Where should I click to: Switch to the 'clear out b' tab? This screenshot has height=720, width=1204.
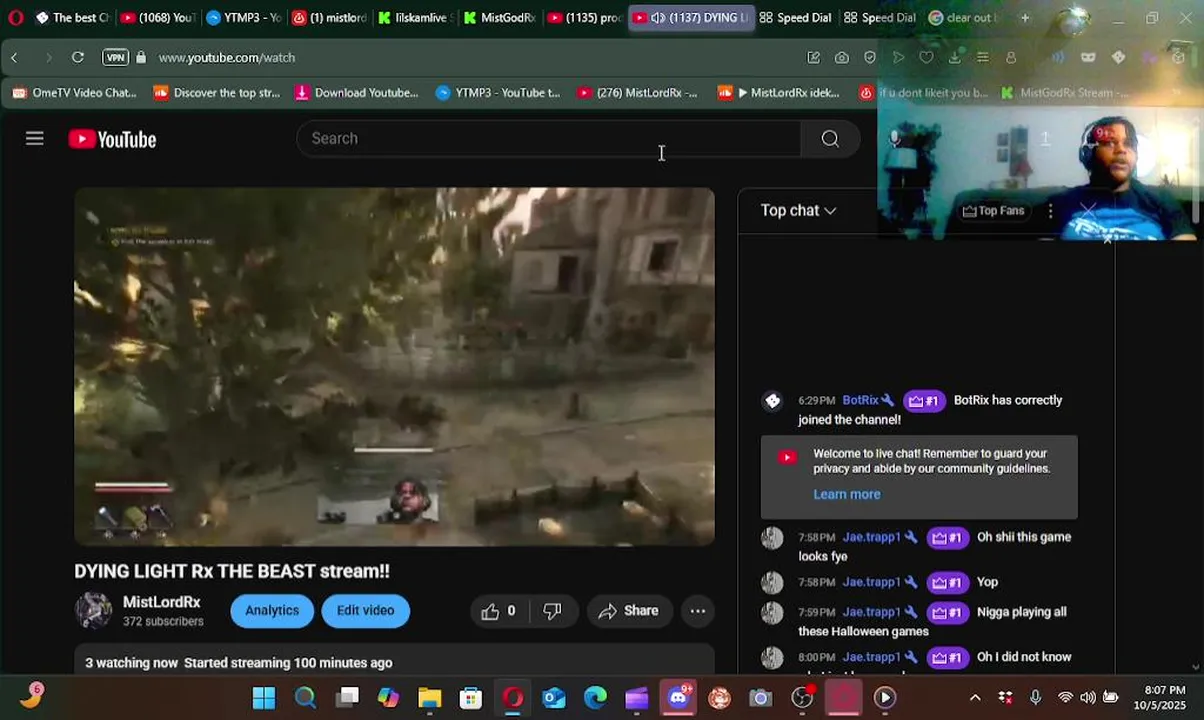coord(964,18)
